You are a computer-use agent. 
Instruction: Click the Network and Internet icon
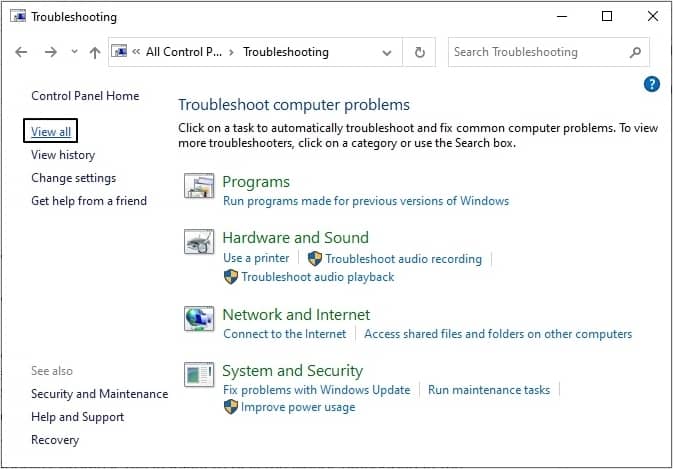coord(199,319)
